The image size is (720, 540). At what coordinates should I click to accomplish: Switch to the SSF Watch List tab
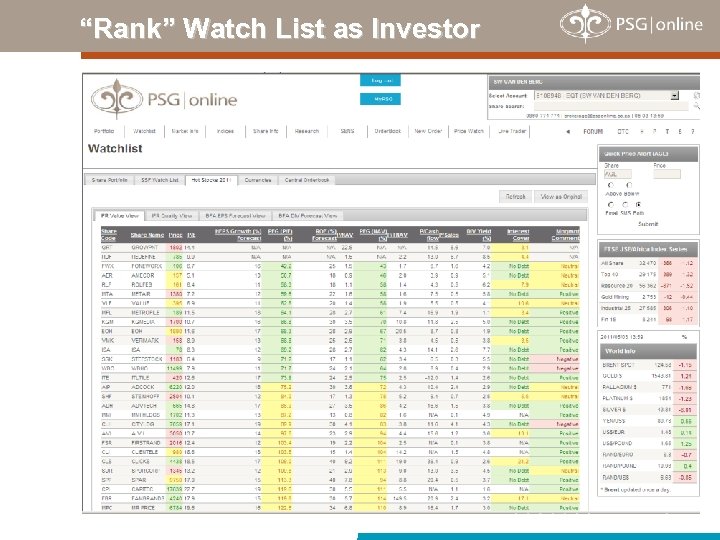159,180
